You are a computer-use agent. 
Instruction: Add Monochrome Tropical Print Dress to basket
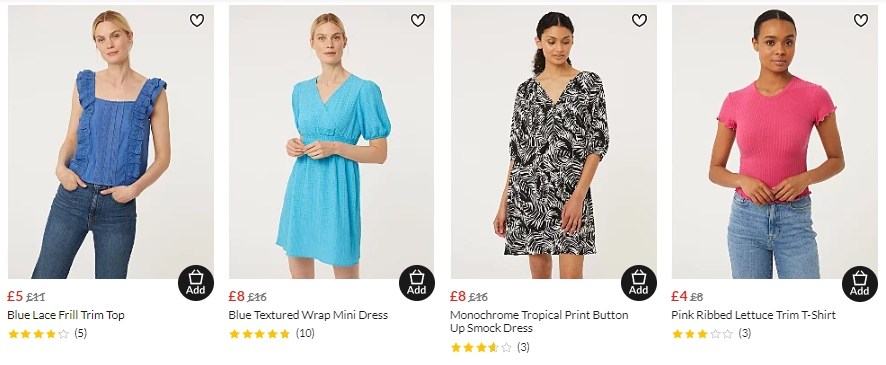(639, 283)
